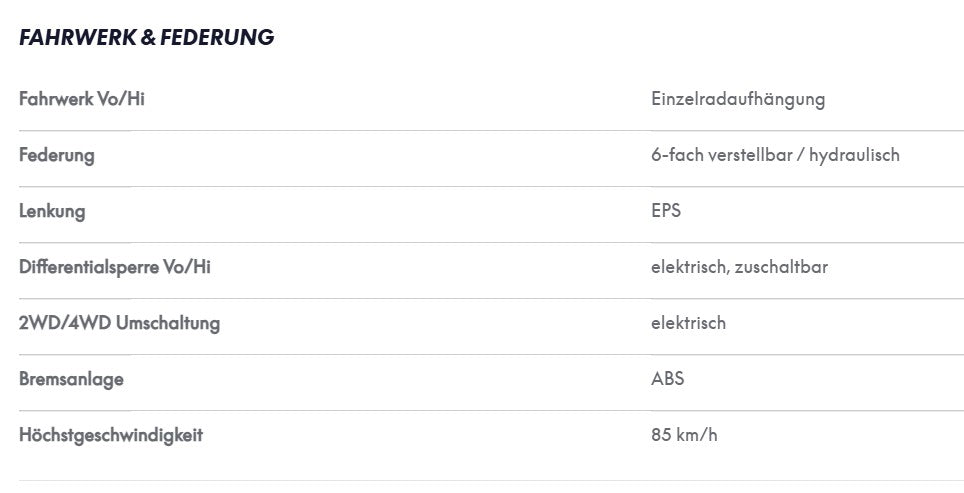This screenshot has height=493, width=964.
Task: Click the elektrisch, zuschaltbar value
Action: [x=740, y=267]
